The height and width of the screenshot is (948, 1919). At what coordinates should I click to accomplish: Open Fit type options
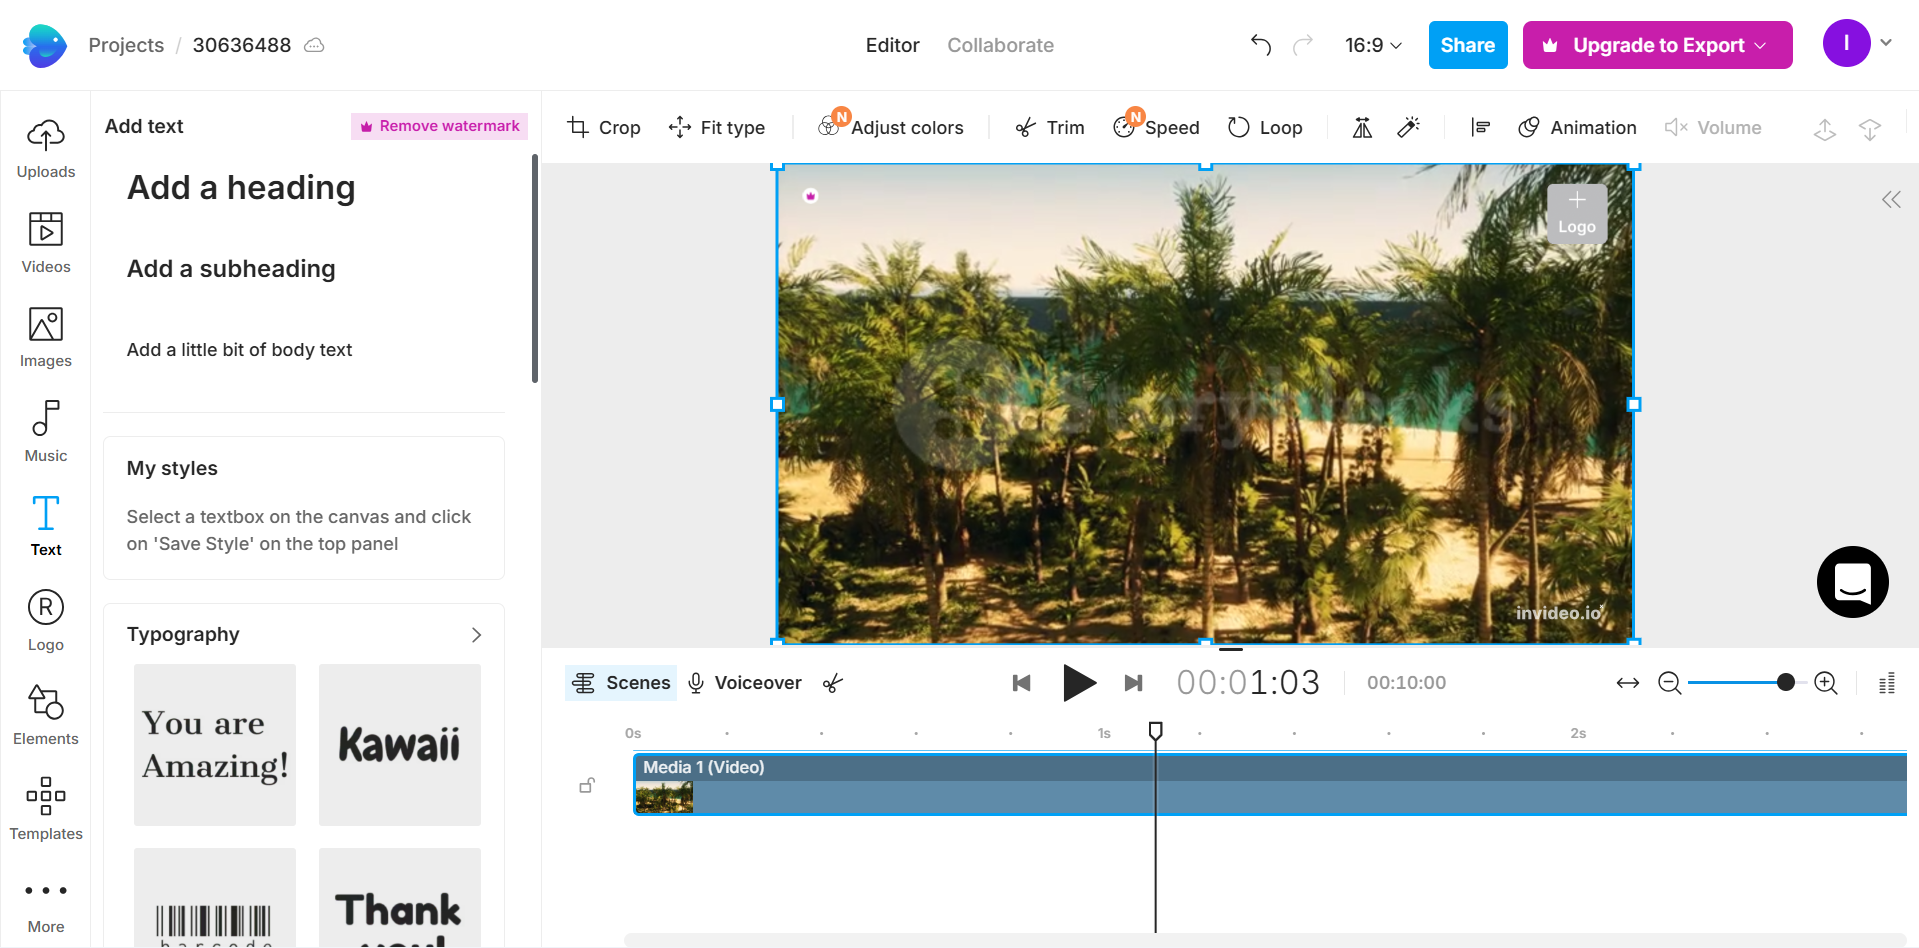717,127
